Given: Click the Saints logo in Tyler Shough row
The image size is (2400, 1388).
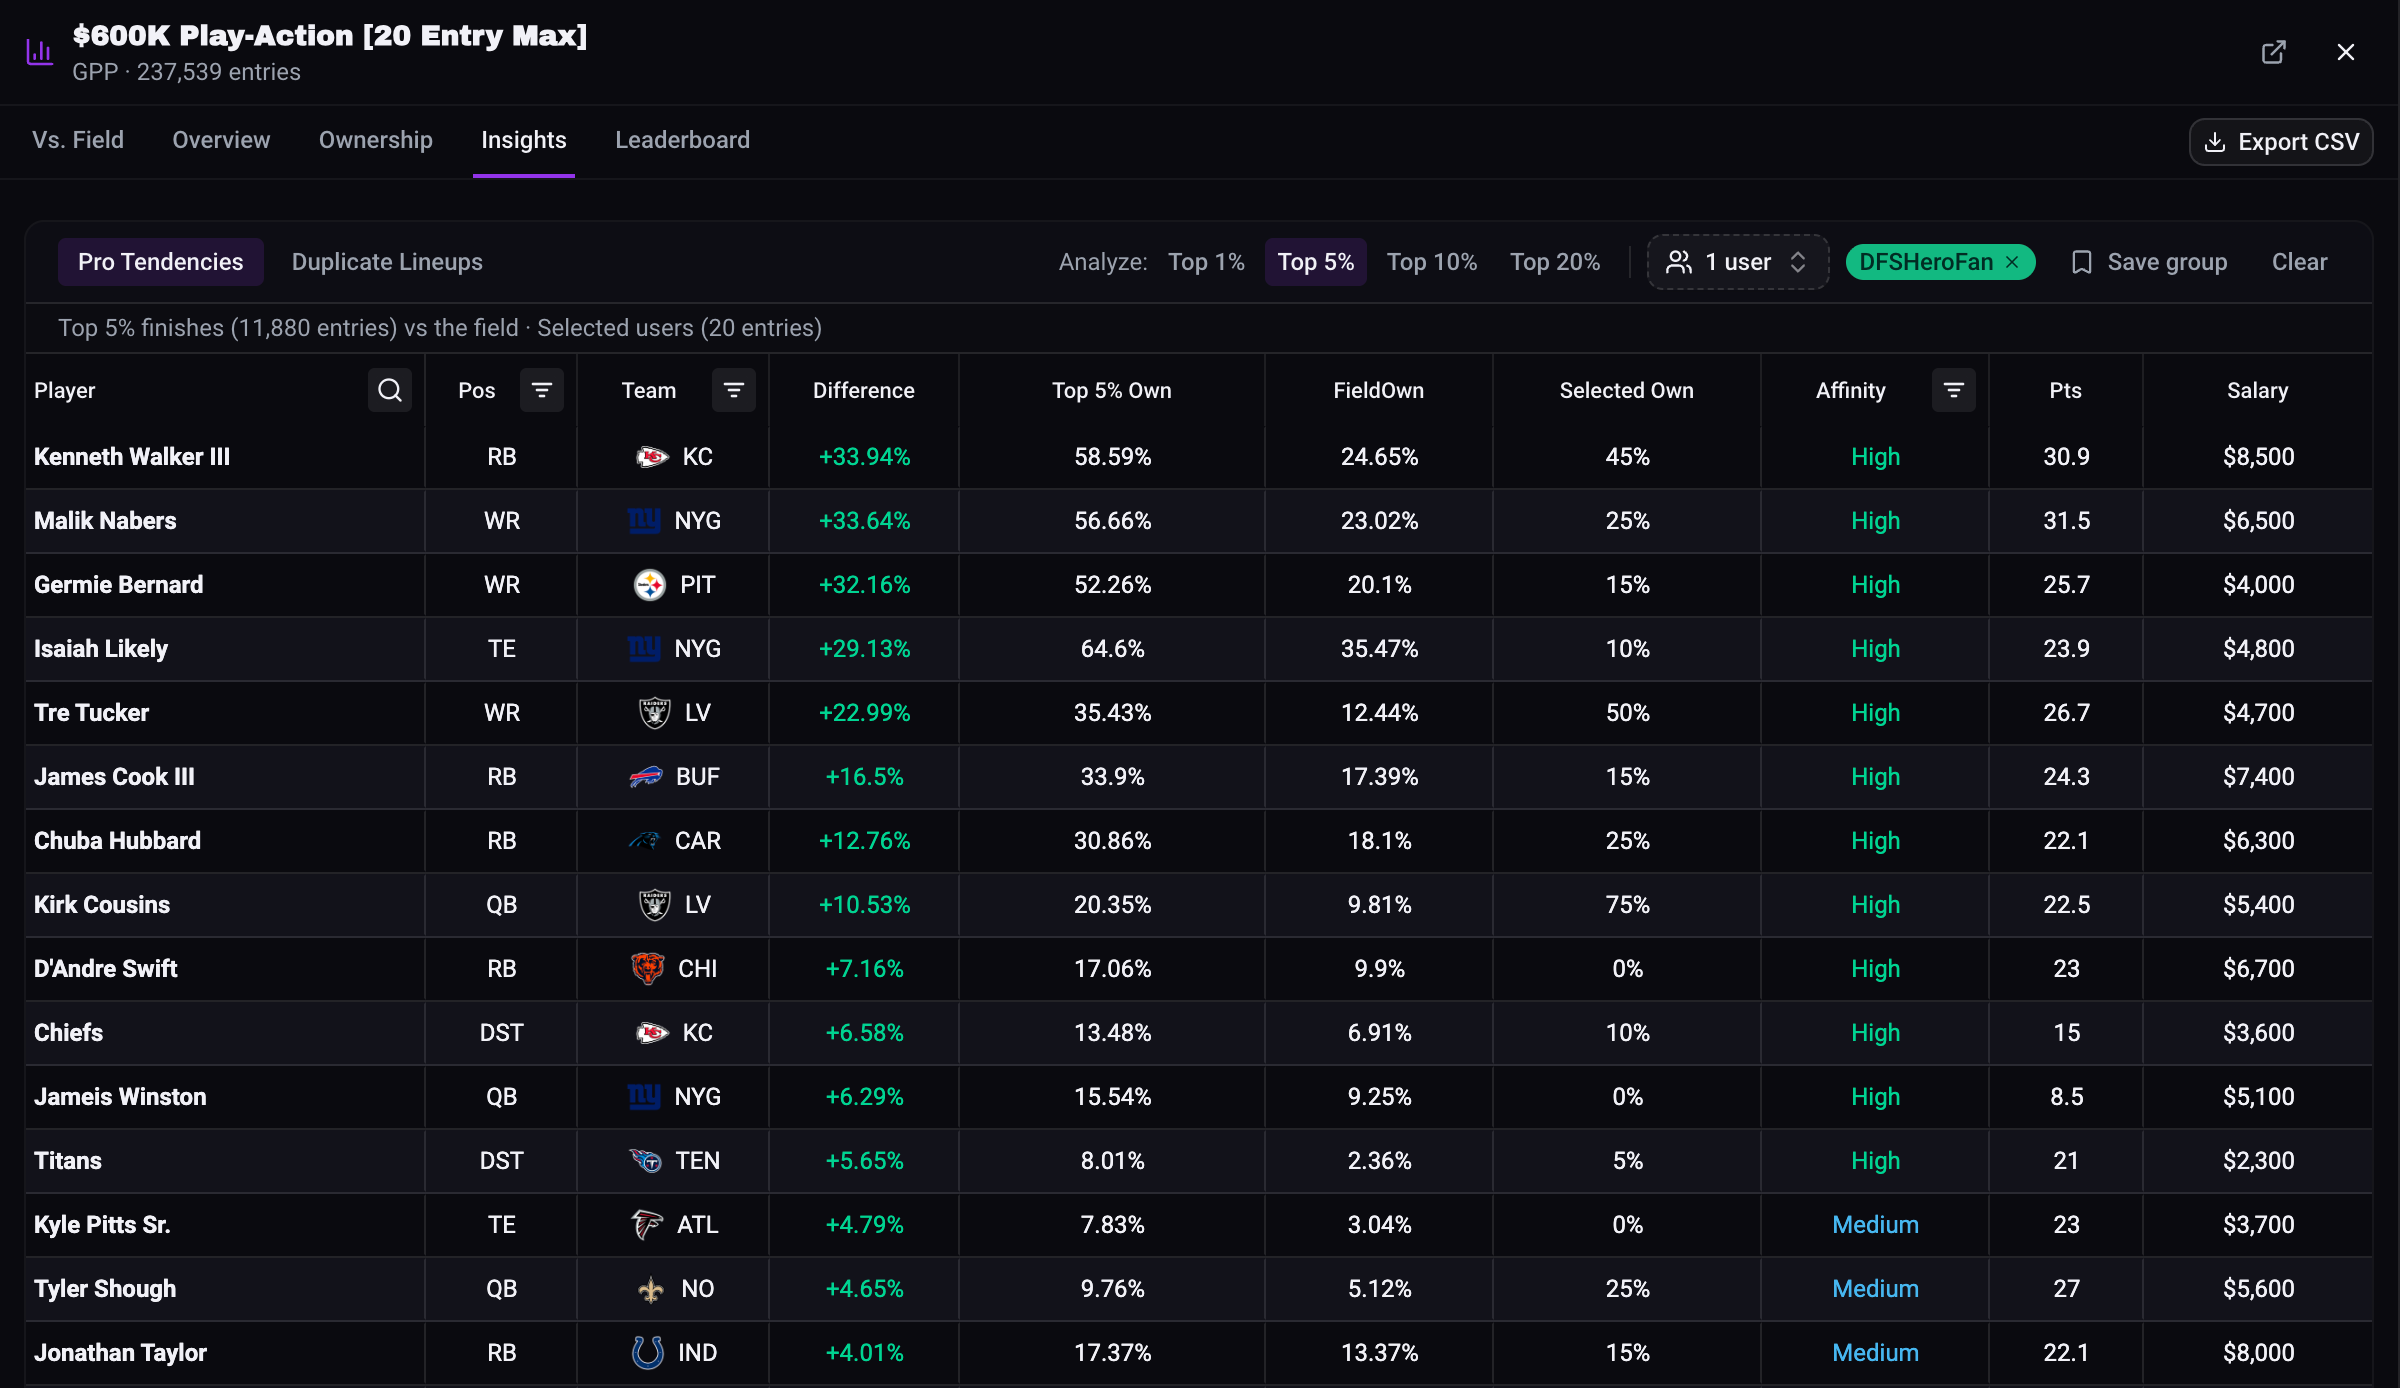Looking at the screenshot, I should coord(651,1289).
